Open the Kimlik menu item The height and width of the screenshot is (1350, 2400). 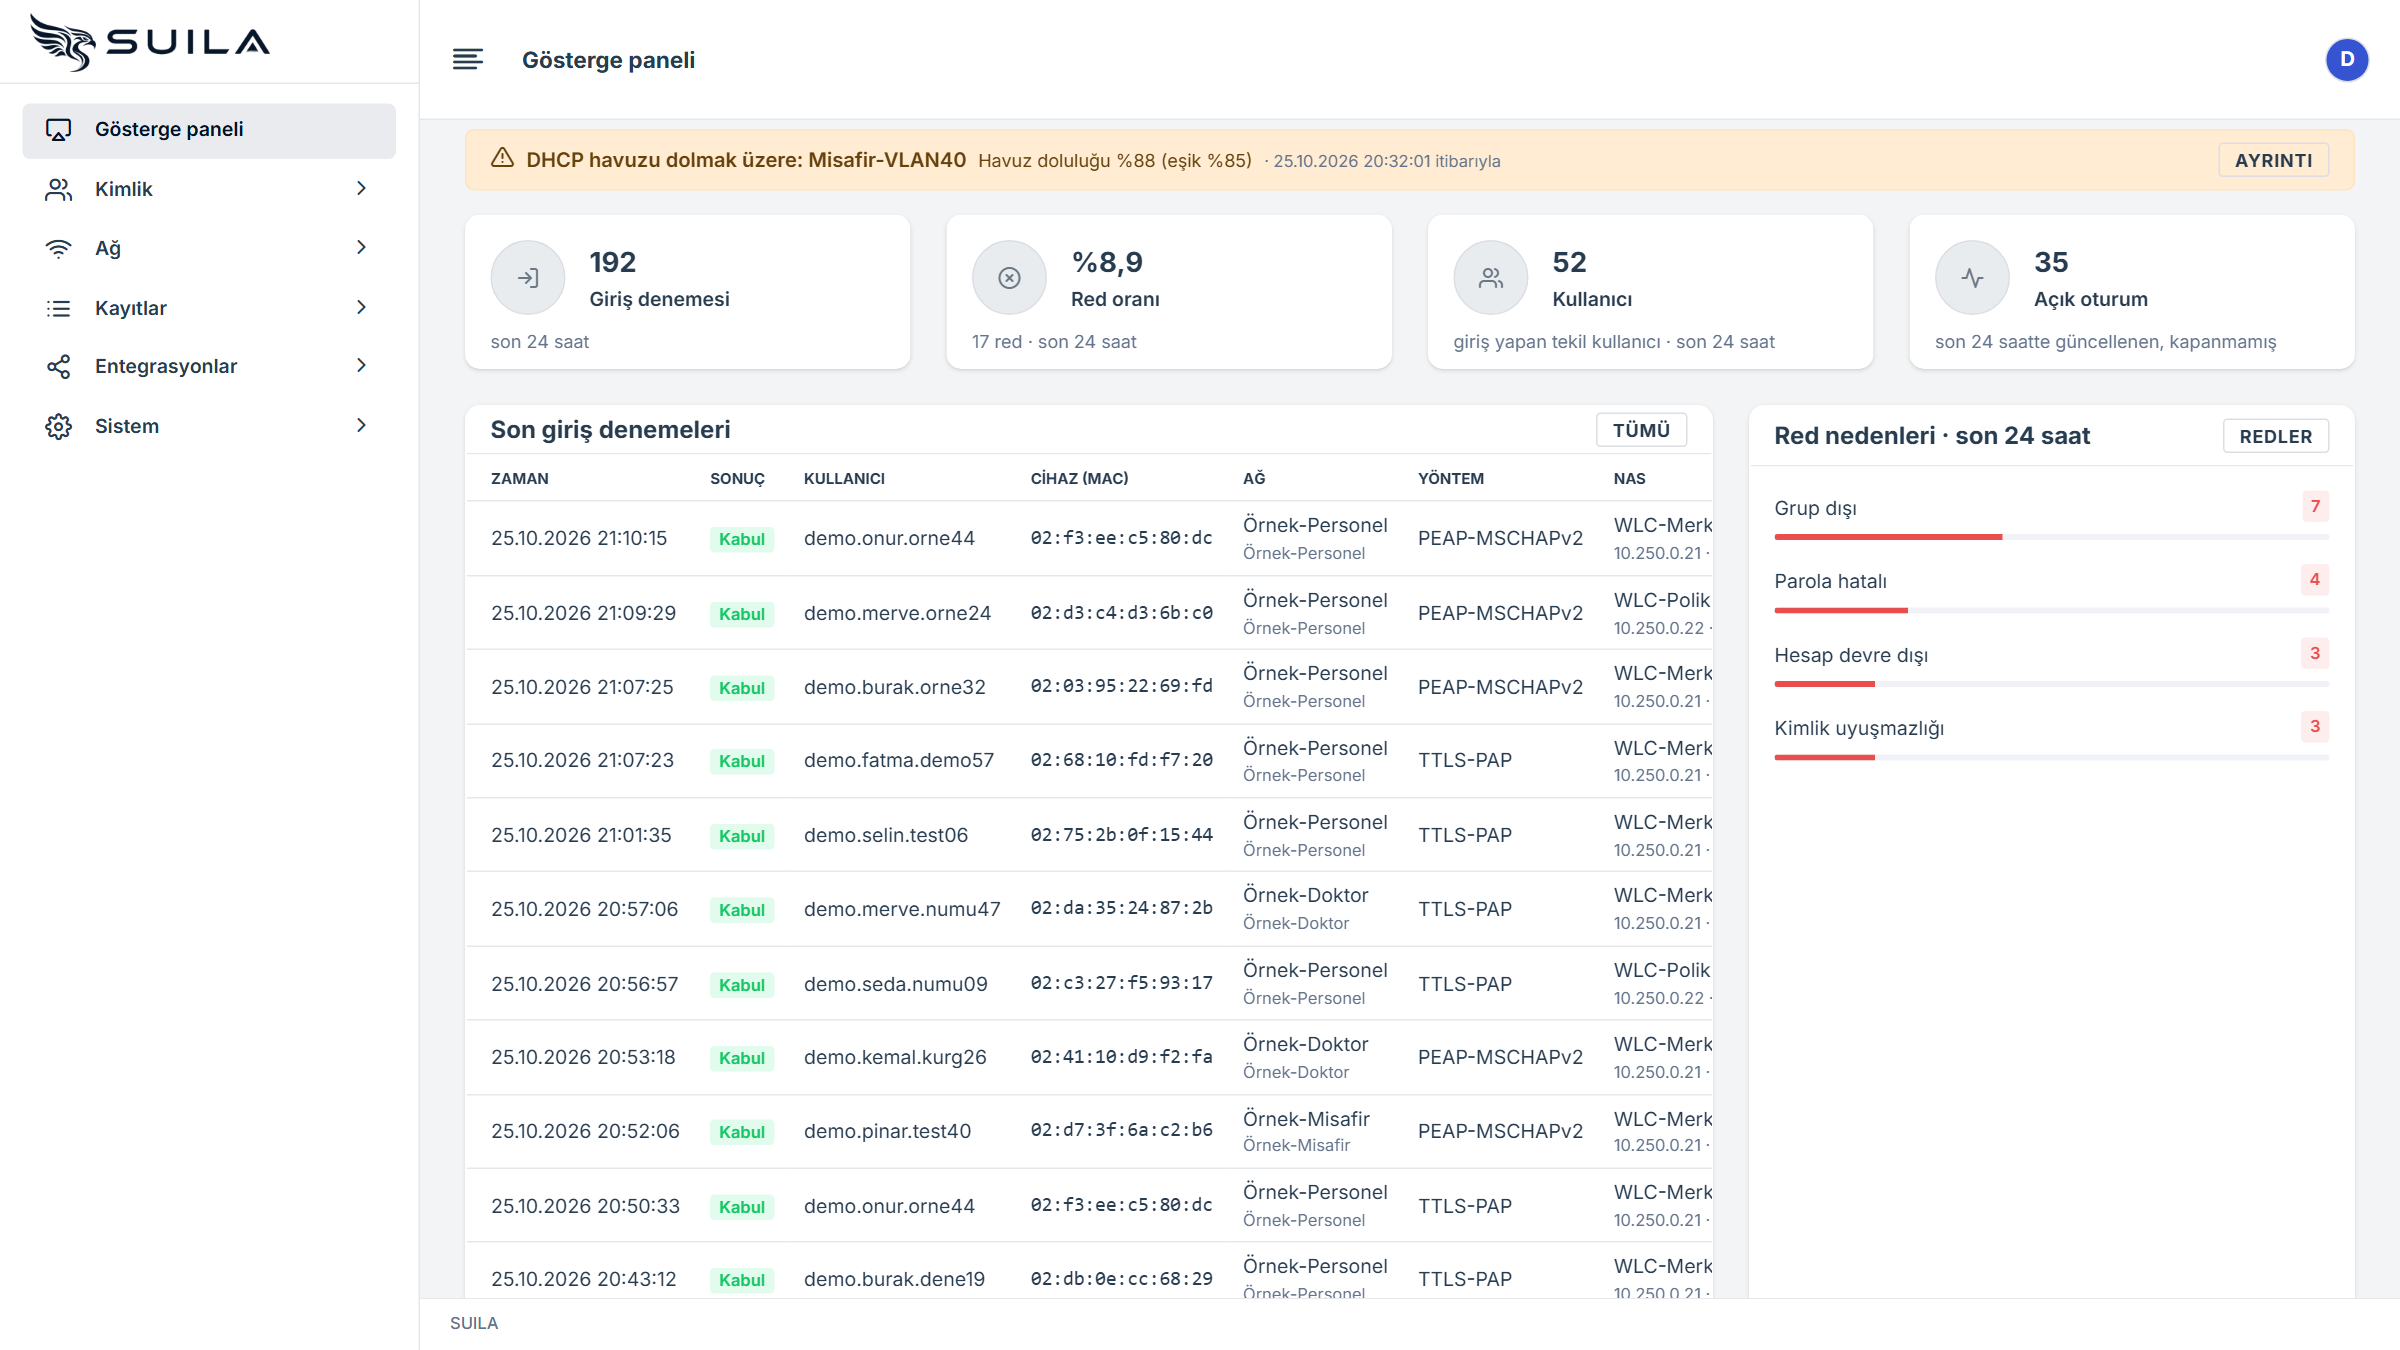tap(209, 189)
